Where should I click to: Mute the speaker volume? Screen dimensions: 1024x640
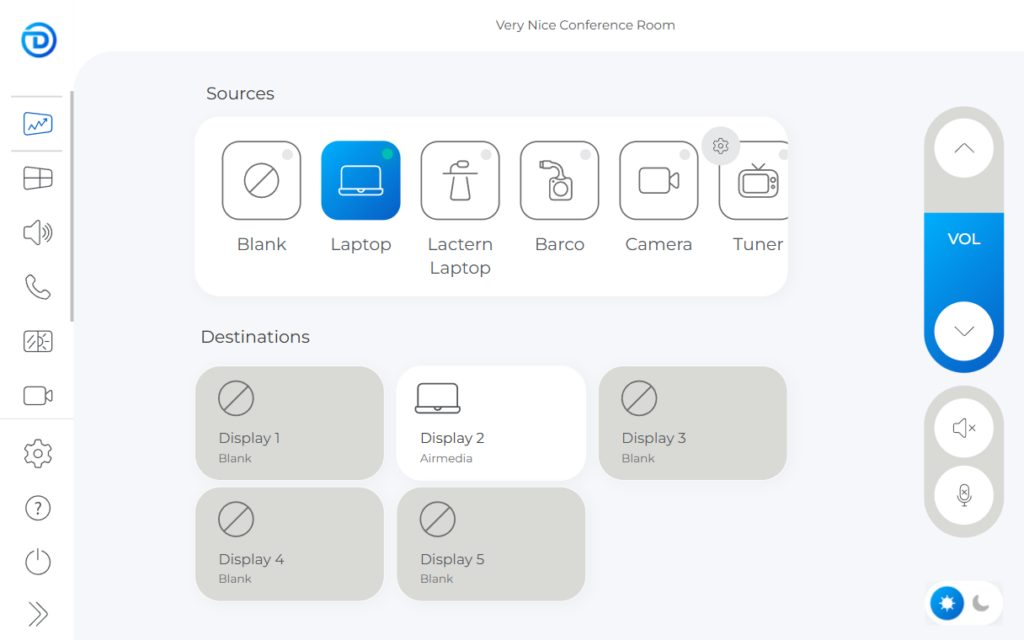click(x=964, y=428)
